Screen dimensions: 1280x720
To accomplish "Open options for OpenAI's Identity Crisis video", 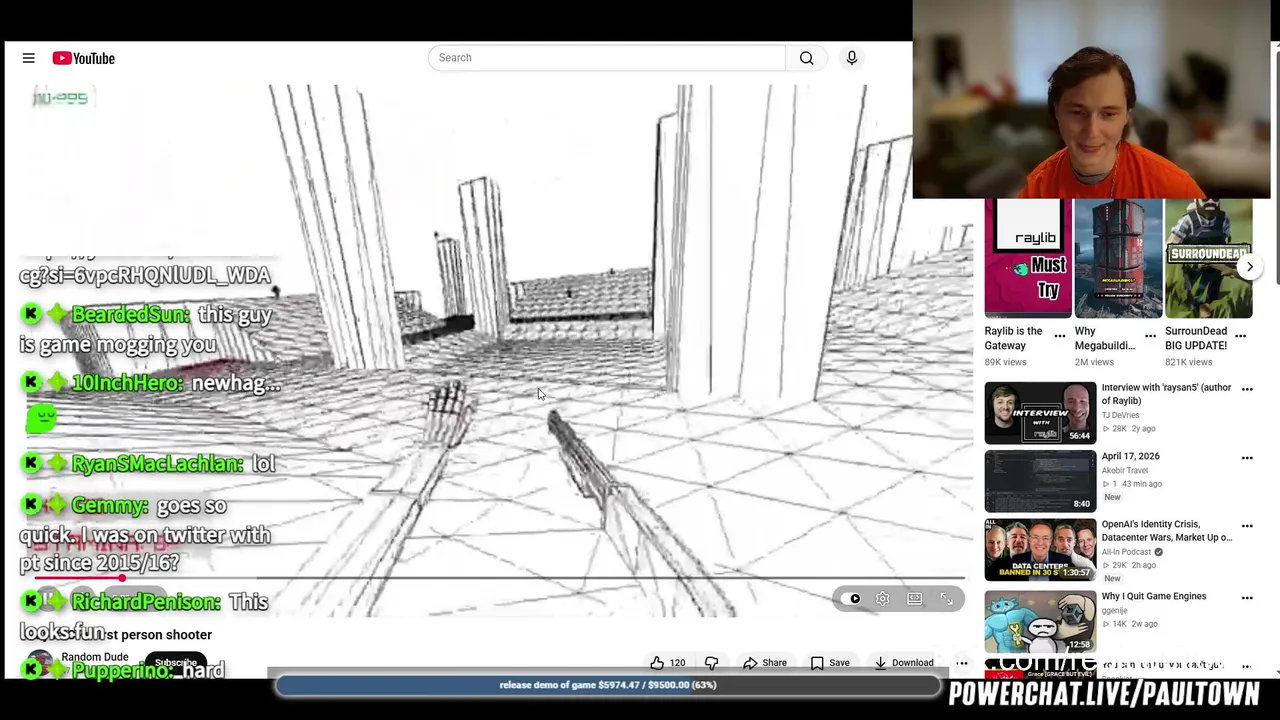I will [1247, 526].
